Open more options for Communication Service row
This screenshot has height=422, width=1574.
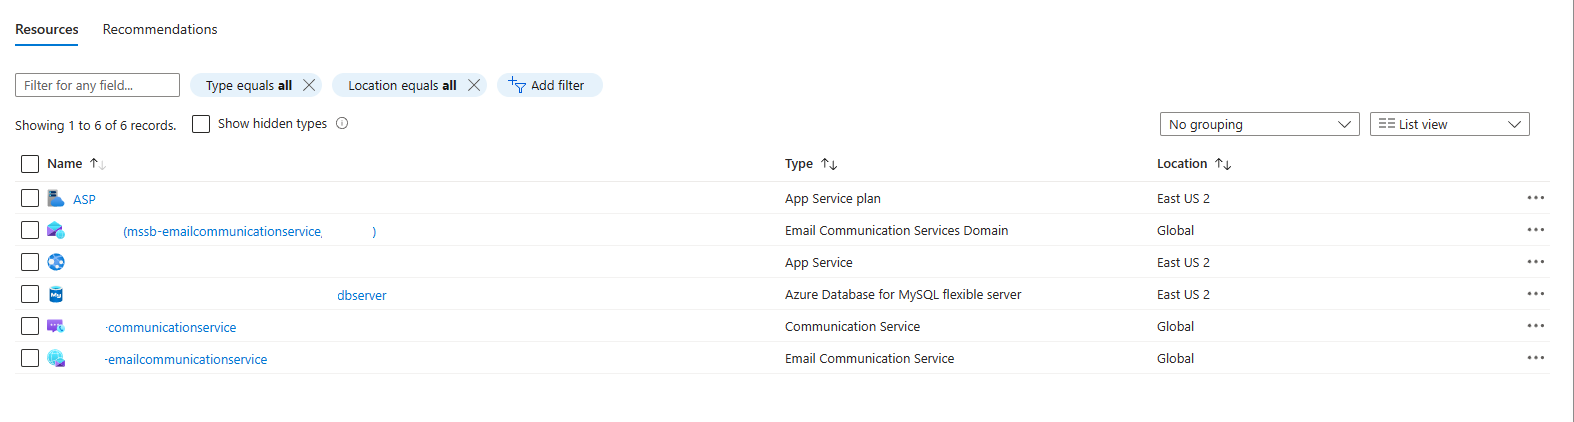pyautogui.click(x=1536, y=326)
